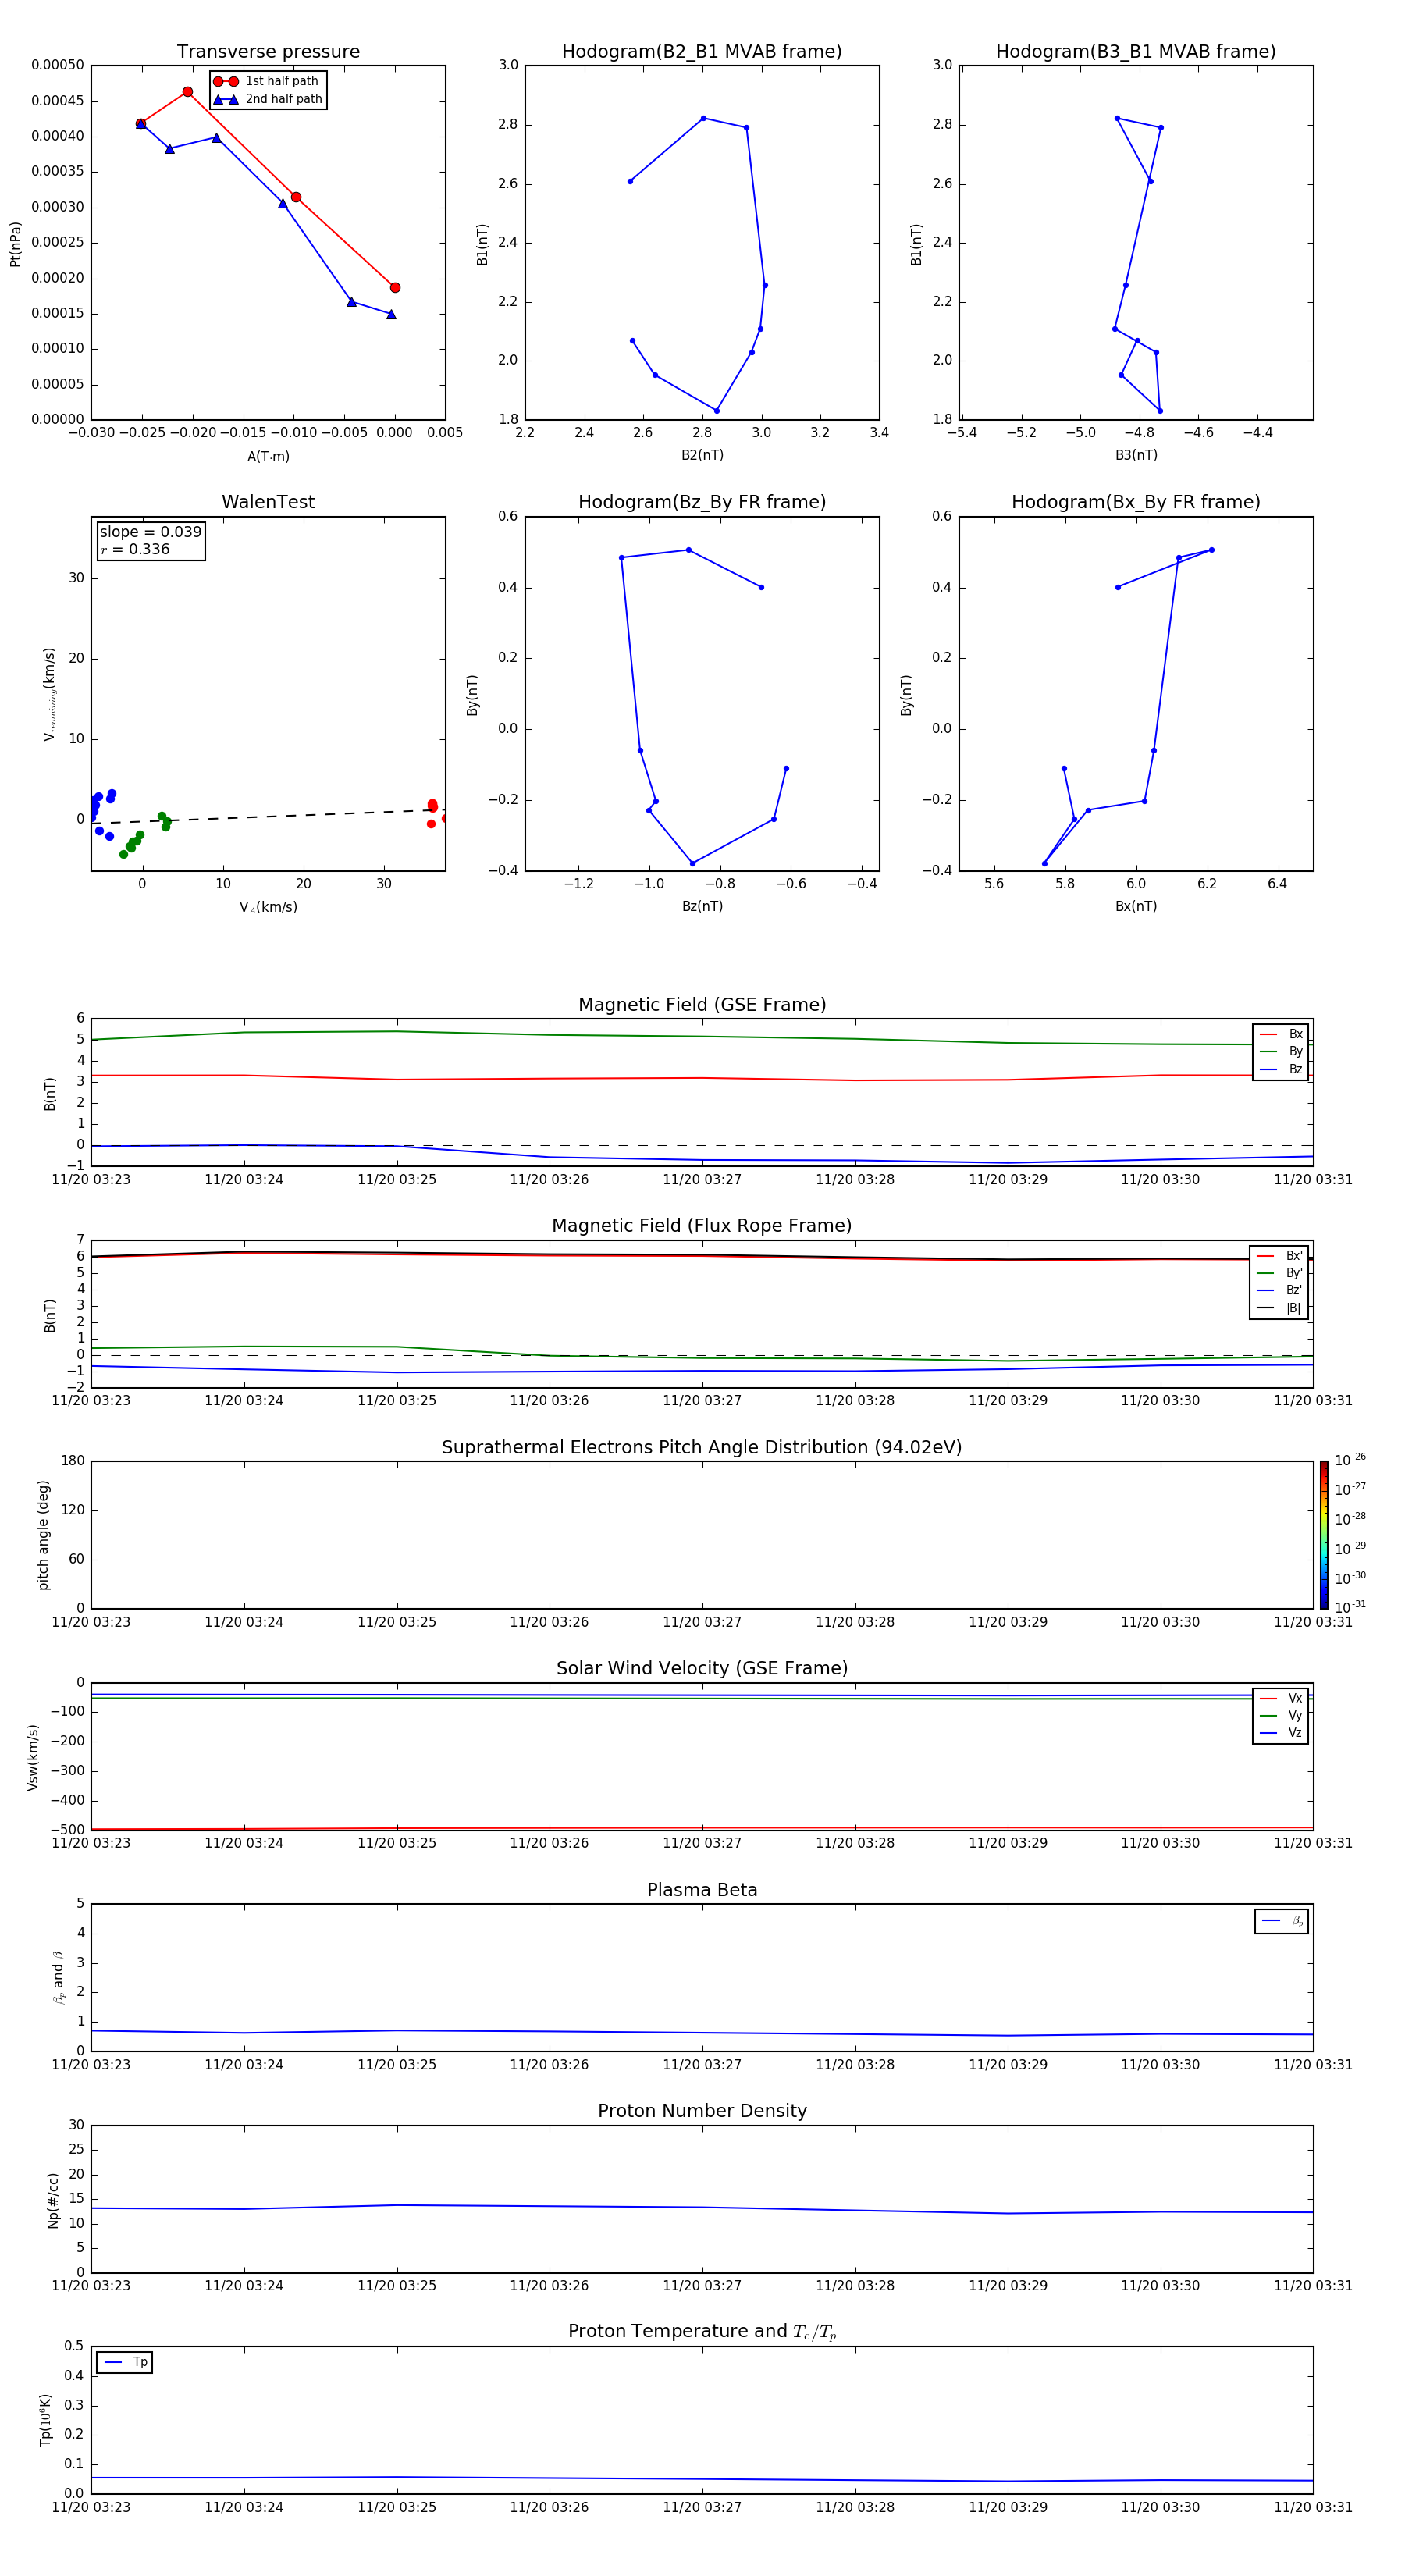Click the 'Magnetic Field (Flux Rope Frame)' title
Image resolution: width=1405 pixels, height=2576 pixels.
pos(702,1226)
